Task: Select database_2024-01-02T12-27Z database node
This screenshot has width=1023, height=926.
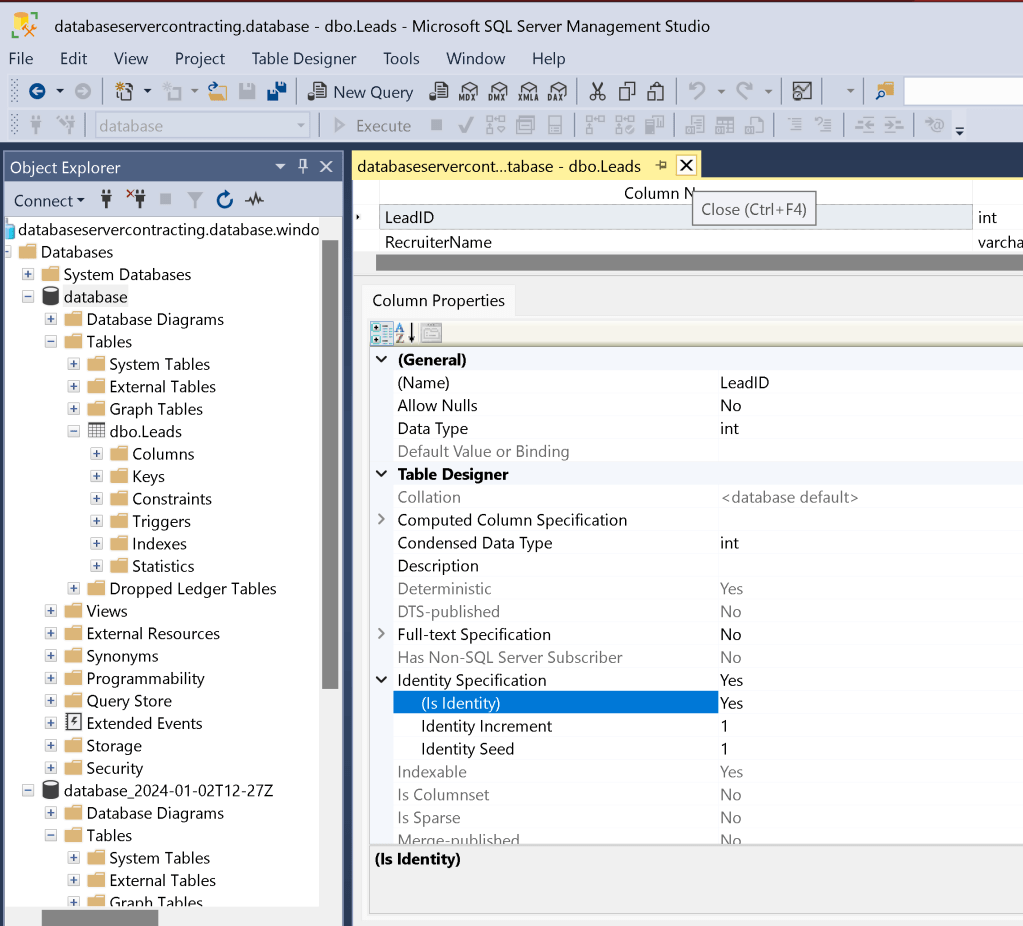Action: (168, 790)
